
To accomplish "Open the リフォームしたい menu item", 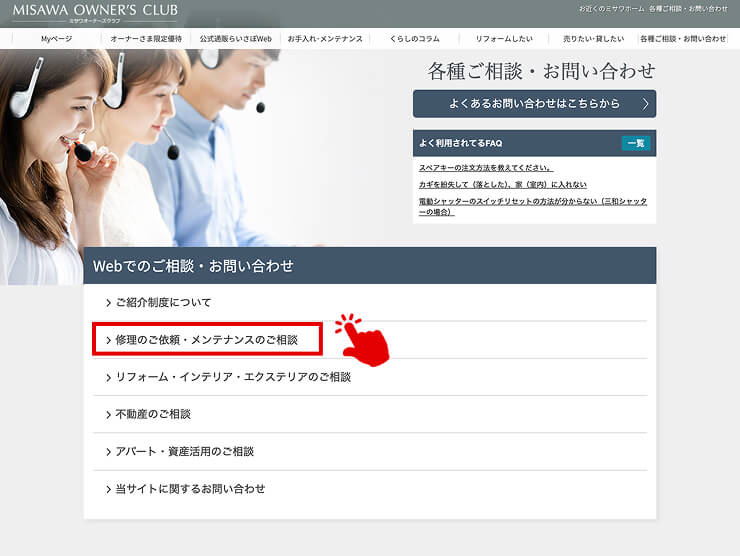I will (x=502, y=38).
